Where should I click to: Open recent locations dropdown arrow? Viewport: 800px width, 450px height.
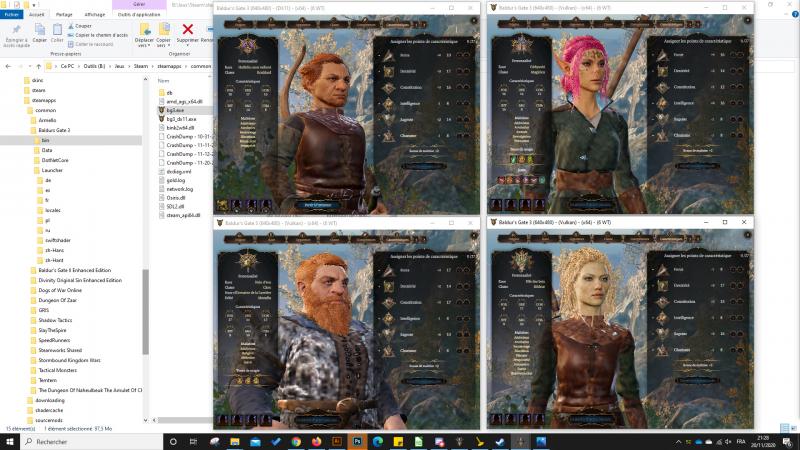(x=30, y=66)
